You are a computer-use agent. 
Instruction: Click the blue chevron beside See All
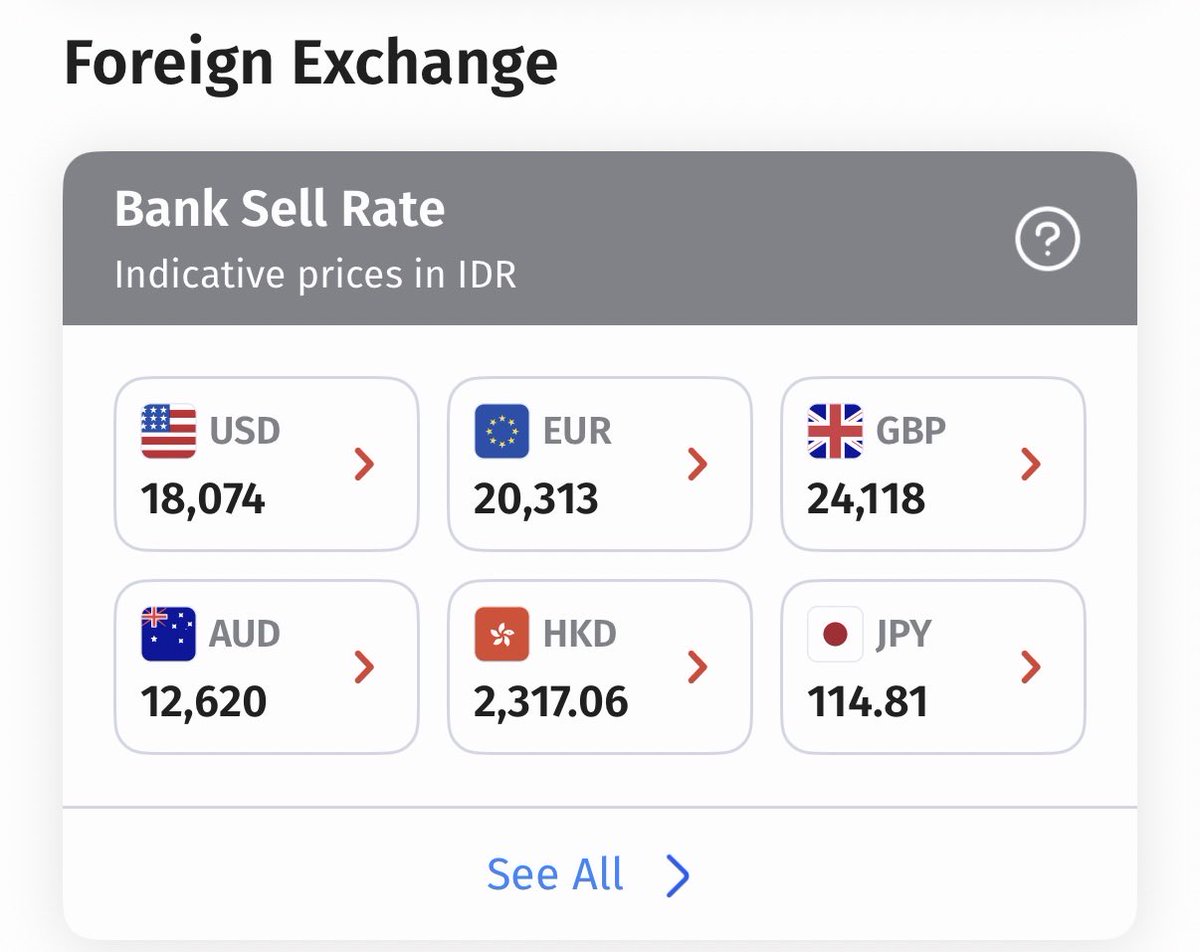678,876
